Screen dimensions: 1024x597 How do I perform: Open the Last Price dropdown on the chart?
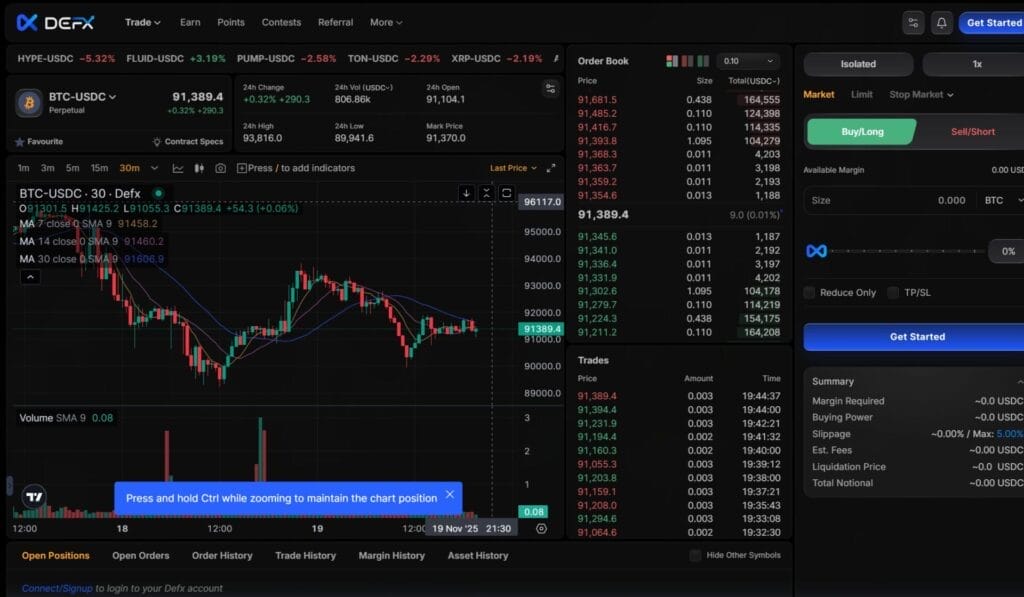tap(508, 168)
